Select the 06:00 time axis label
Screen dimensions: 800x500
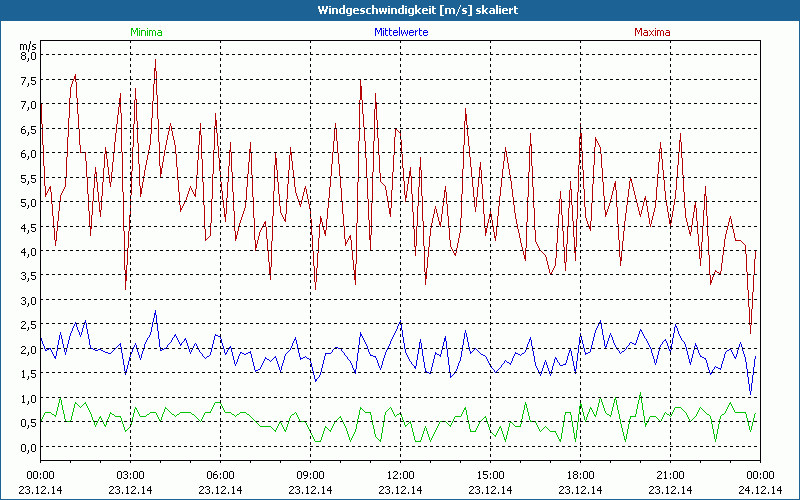221,475
